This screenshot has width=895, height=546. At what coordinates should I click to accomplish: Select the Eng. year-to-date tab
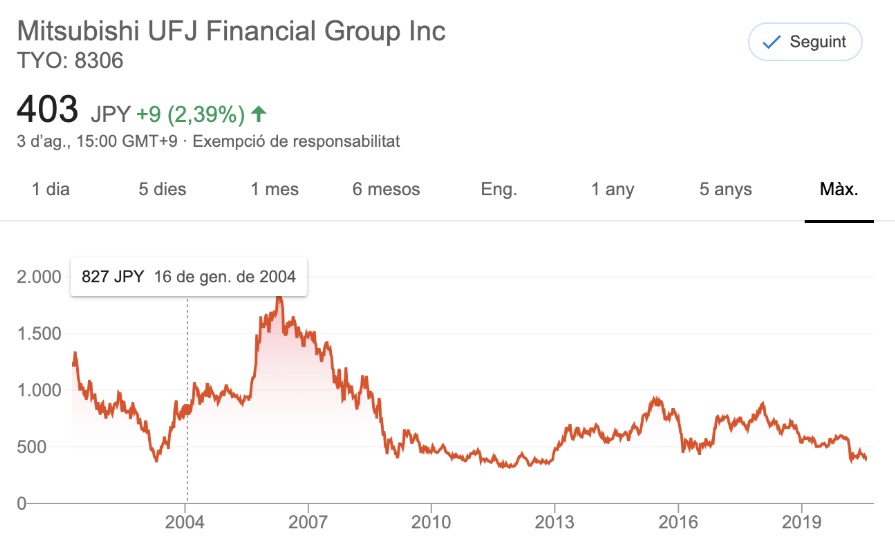click(x=499, y=189)
